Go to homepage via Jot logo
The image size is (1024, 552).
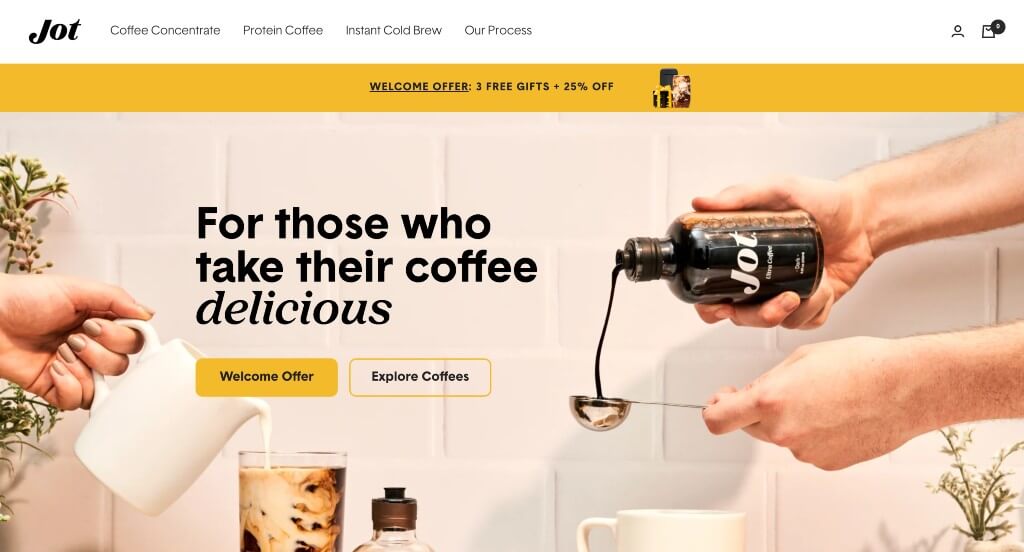tap(55, 31)
